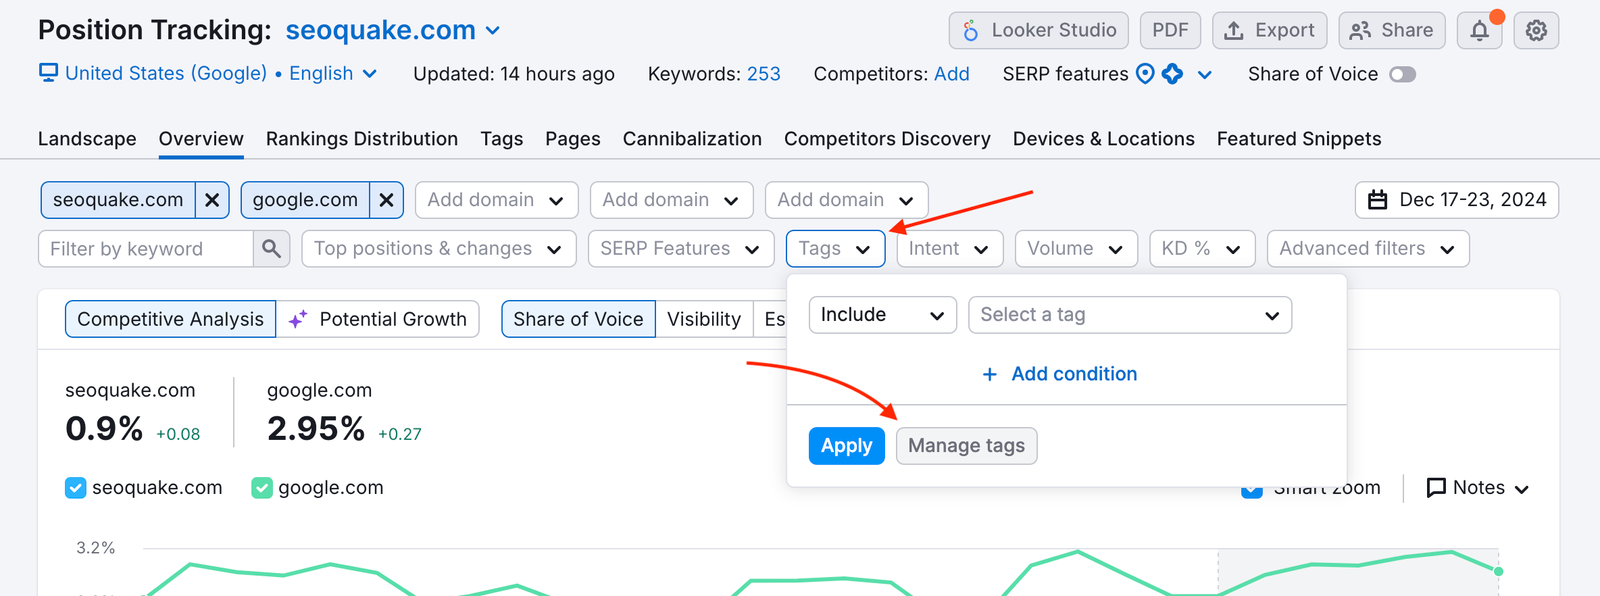The width and height of the screenshot is (1600, 596).
Task: Open the Cannibalization tab
Action: [692, 138]
